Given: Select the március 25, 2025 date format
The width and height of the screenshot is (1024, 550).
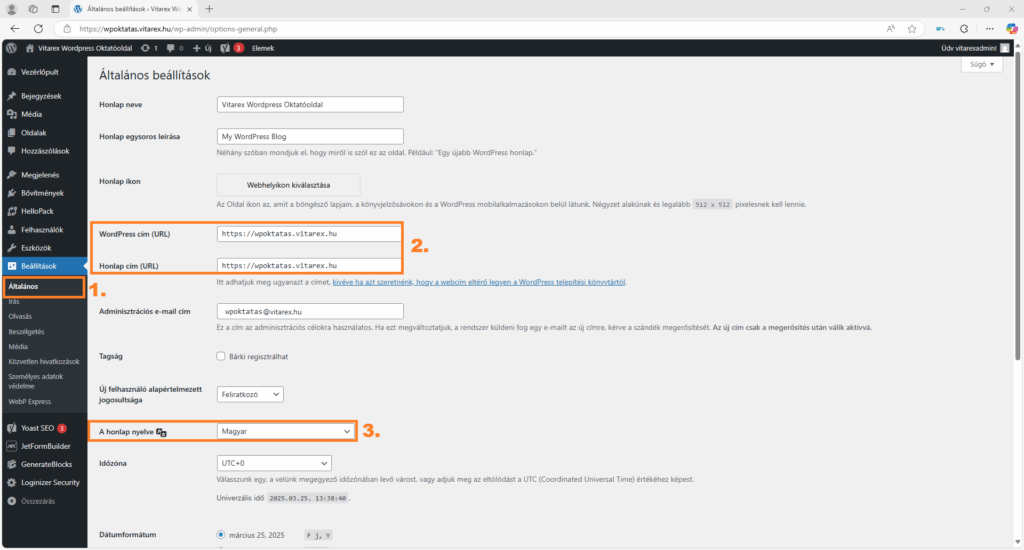Looking at the screenshot, I should [x=222, y=534].
